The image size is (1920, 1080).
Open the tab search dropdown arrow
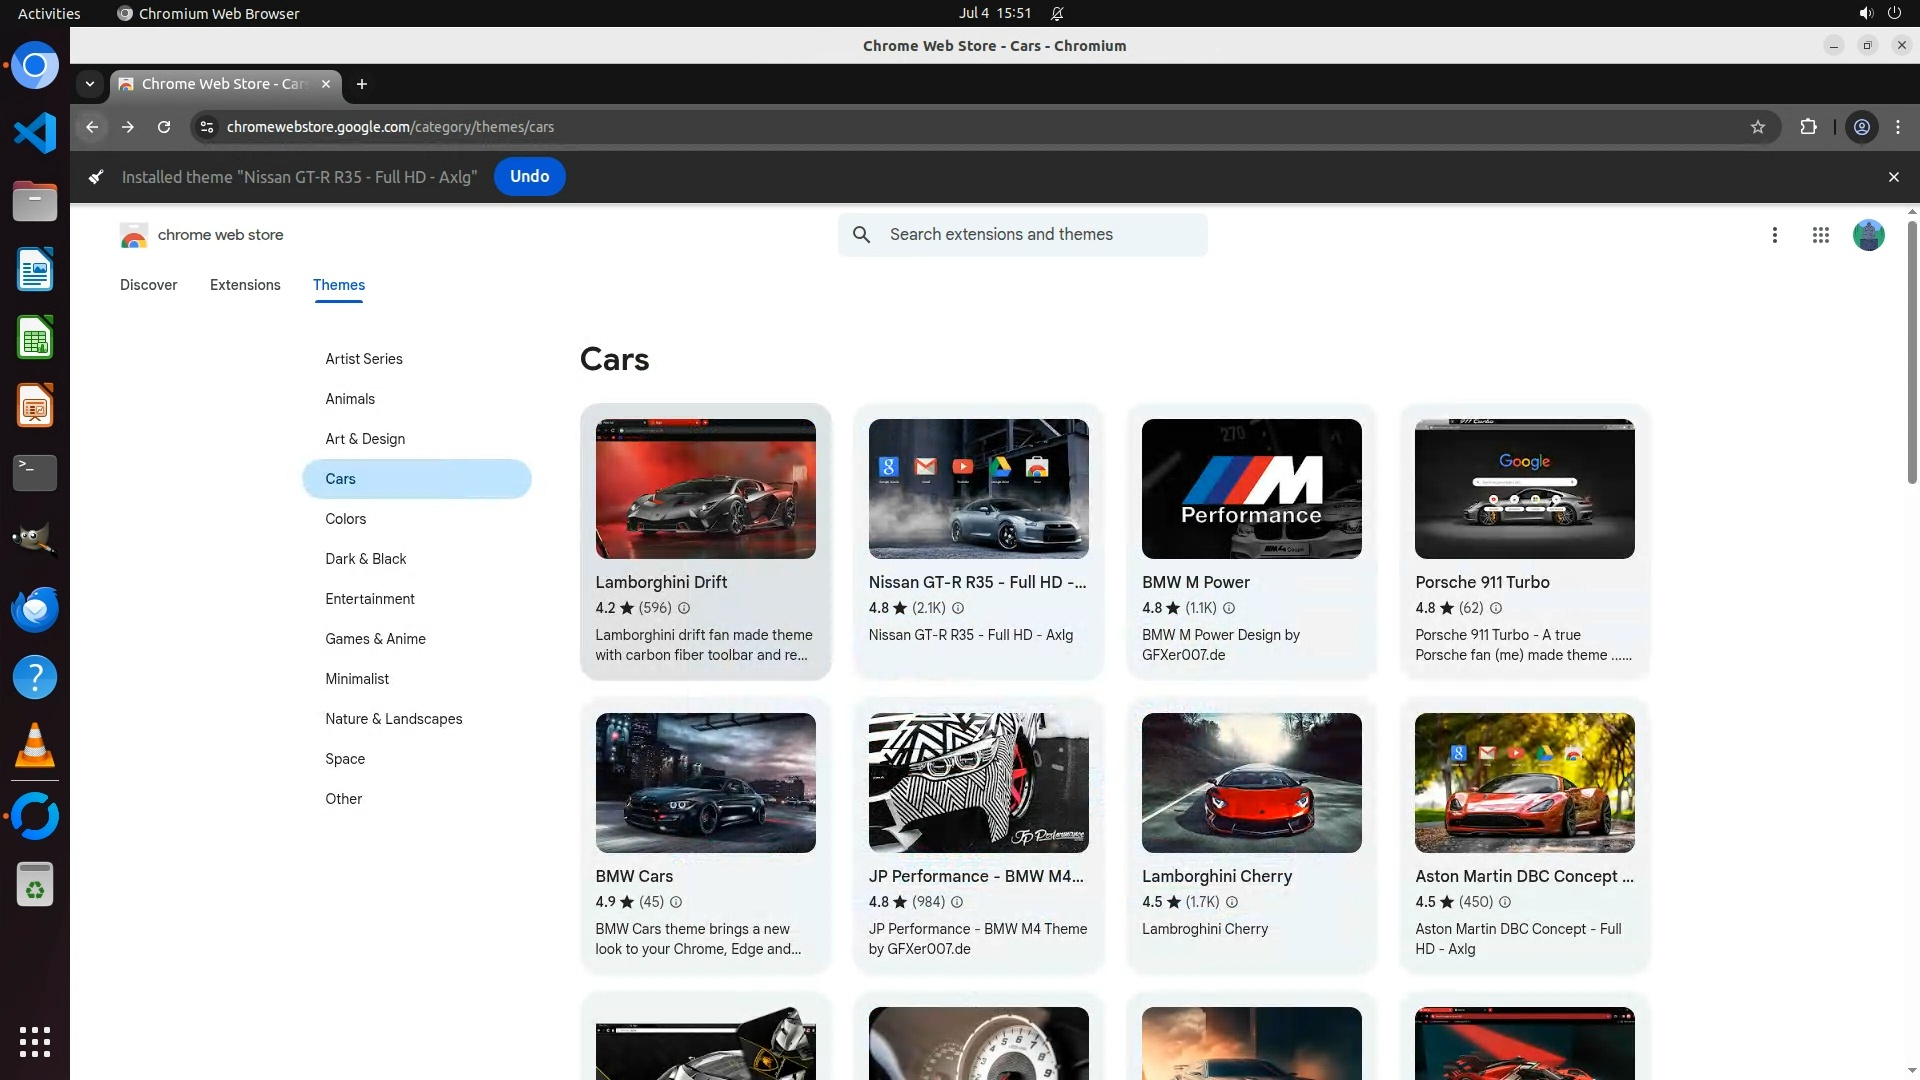click(90, 84)
